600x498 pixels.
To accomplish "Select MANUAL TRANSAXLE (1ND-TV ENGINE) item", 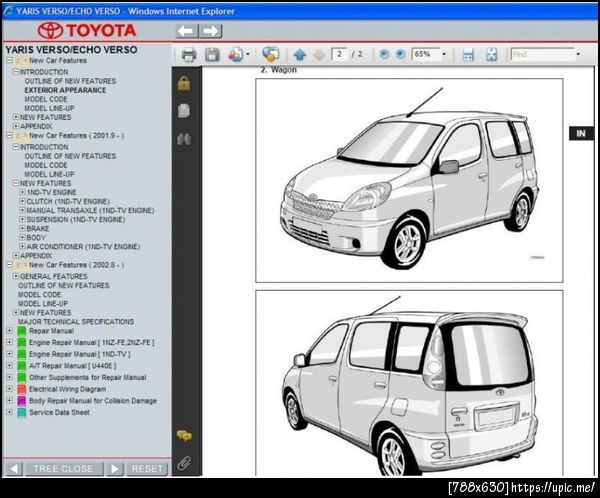I will (x=90, y=211).
